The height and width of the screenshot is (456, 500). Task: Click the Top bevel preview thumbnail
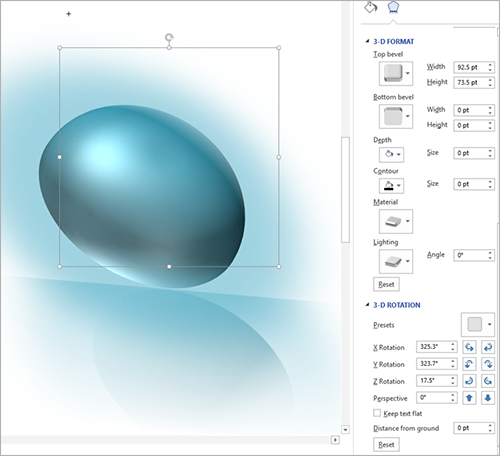tap(393, 73)
